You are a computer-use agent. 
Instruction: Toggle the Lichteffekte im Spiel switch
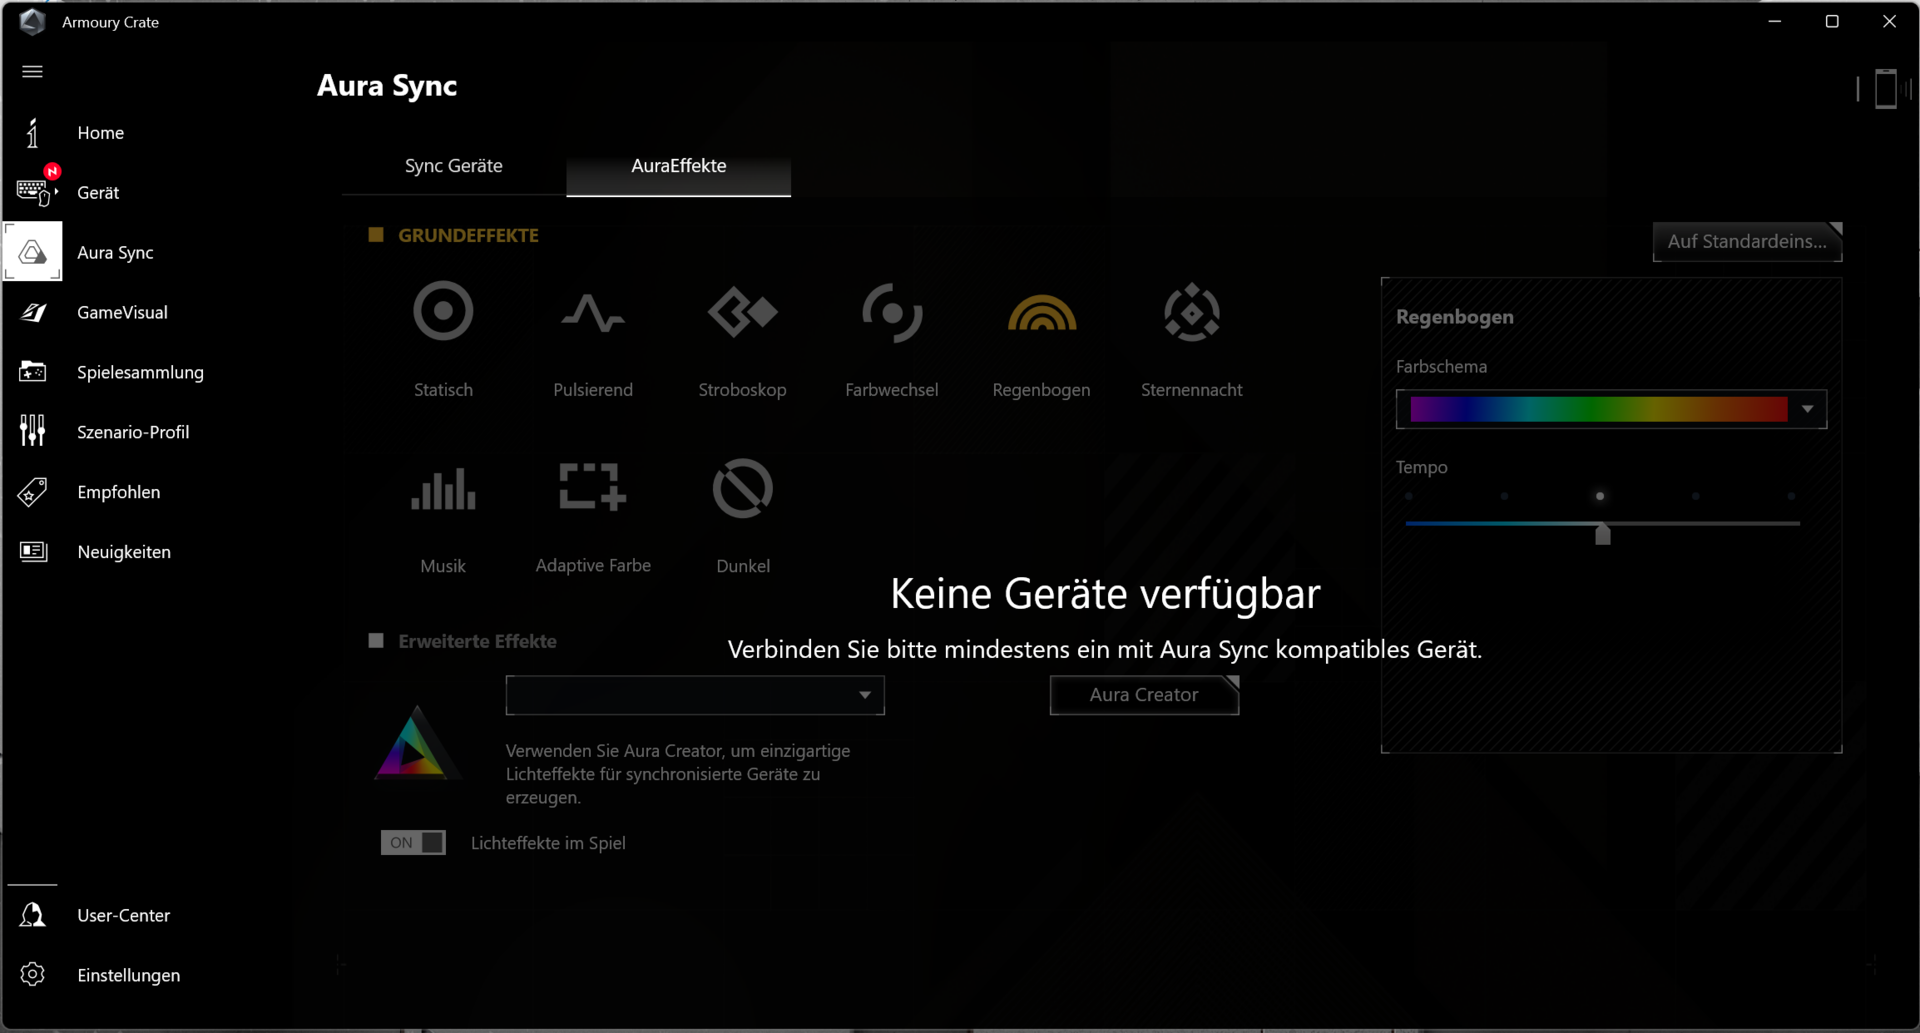pyautogui.click(x=413, y=842)
